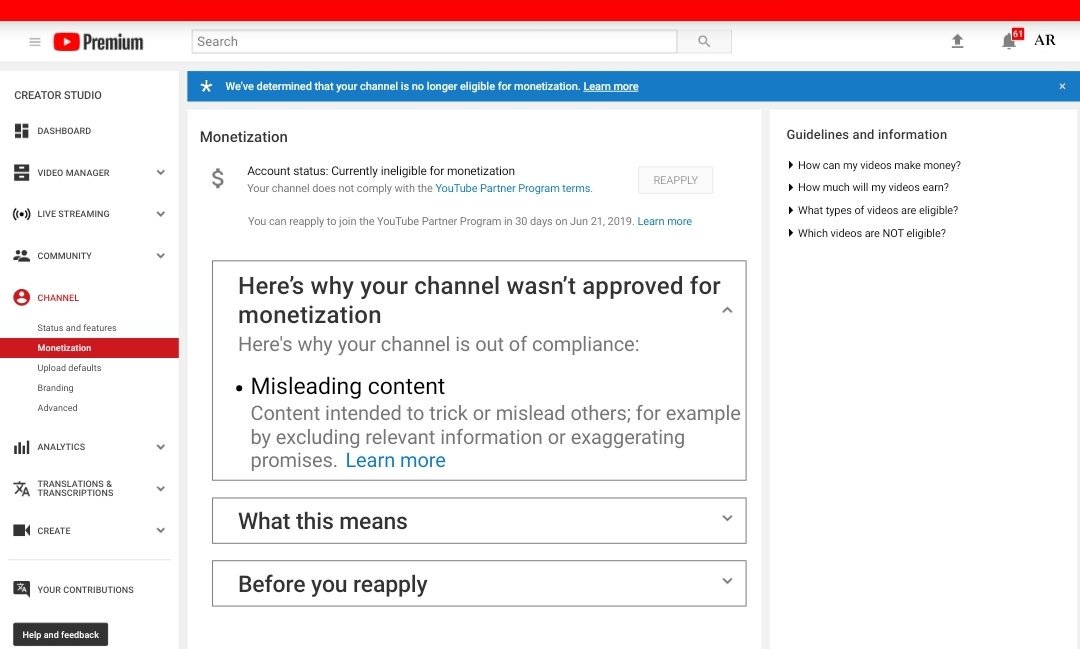Open the Video Manager menu item
The image size is (1080, 649).
pos(73,173)
